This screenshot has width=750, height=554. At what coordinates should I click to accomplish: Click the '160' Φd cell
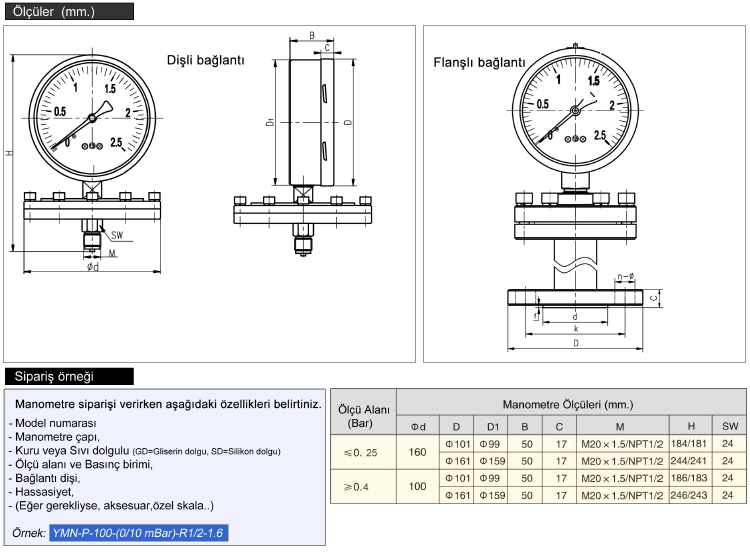417,452
